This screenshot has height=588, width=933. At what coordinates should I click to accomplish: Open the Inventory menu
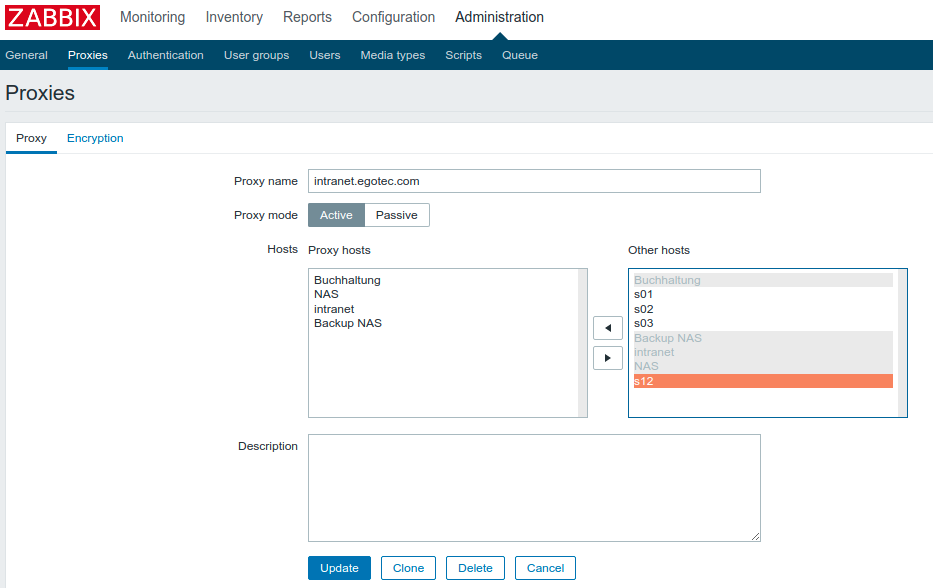pyautogui.click(x=233, y=17)
